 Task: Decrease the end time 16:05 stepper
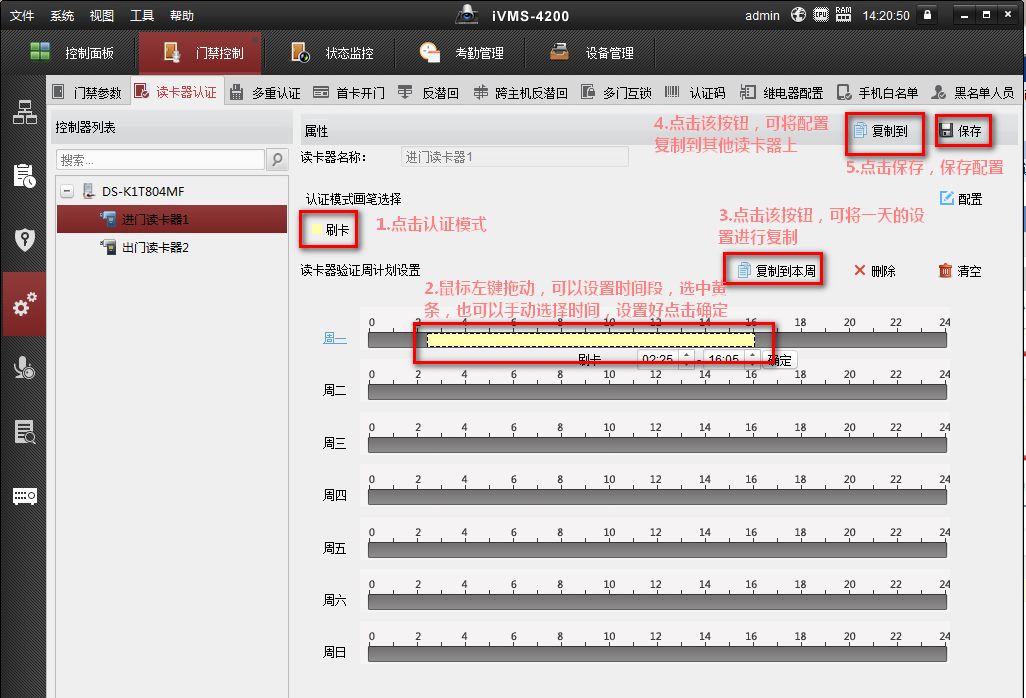tap(751, 364)
